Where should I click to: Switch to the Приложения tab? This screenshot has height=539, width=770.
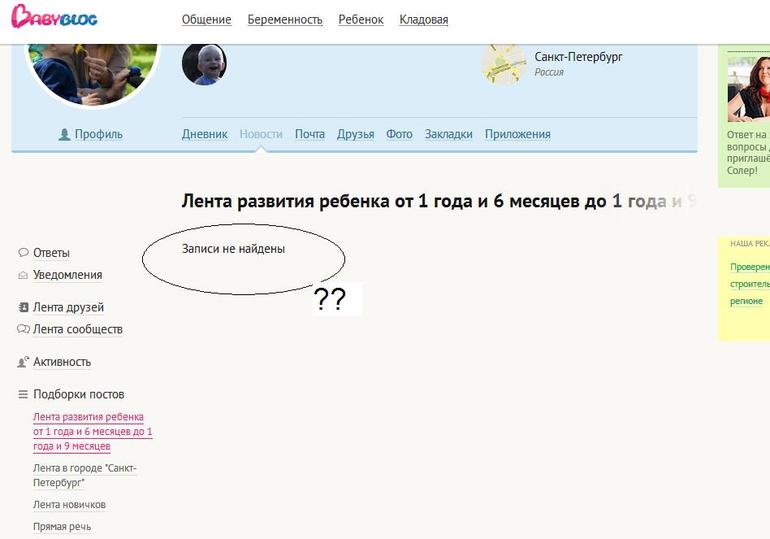point(518,134)
